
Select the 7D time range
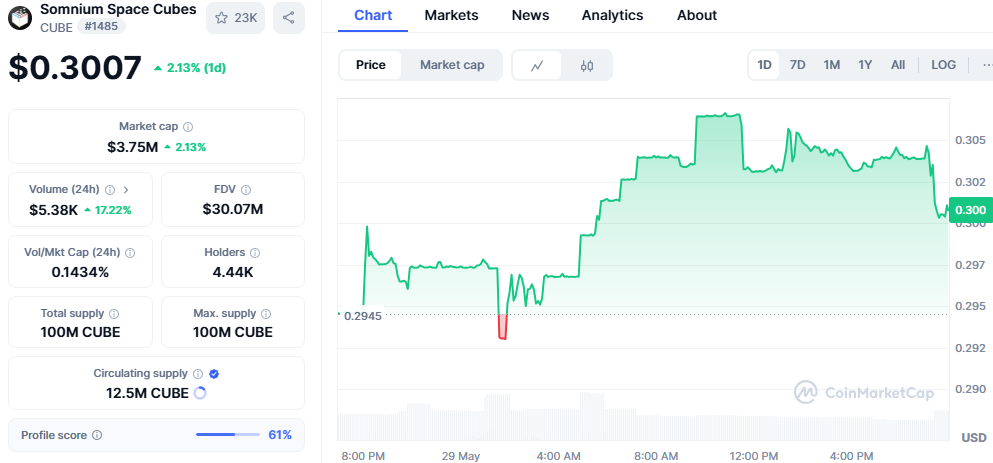click(x=797, y=65)
